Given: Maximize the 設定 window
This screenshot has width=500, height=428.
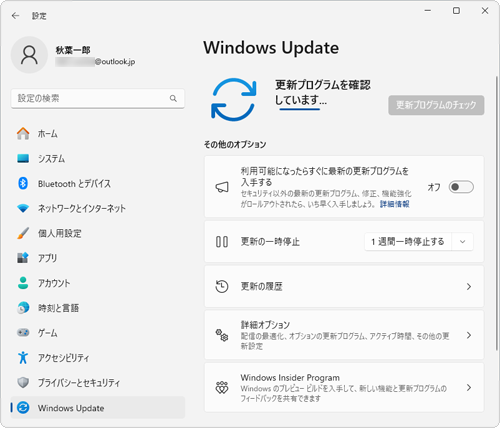Looking at the screenshot, I should coord(456,11).
